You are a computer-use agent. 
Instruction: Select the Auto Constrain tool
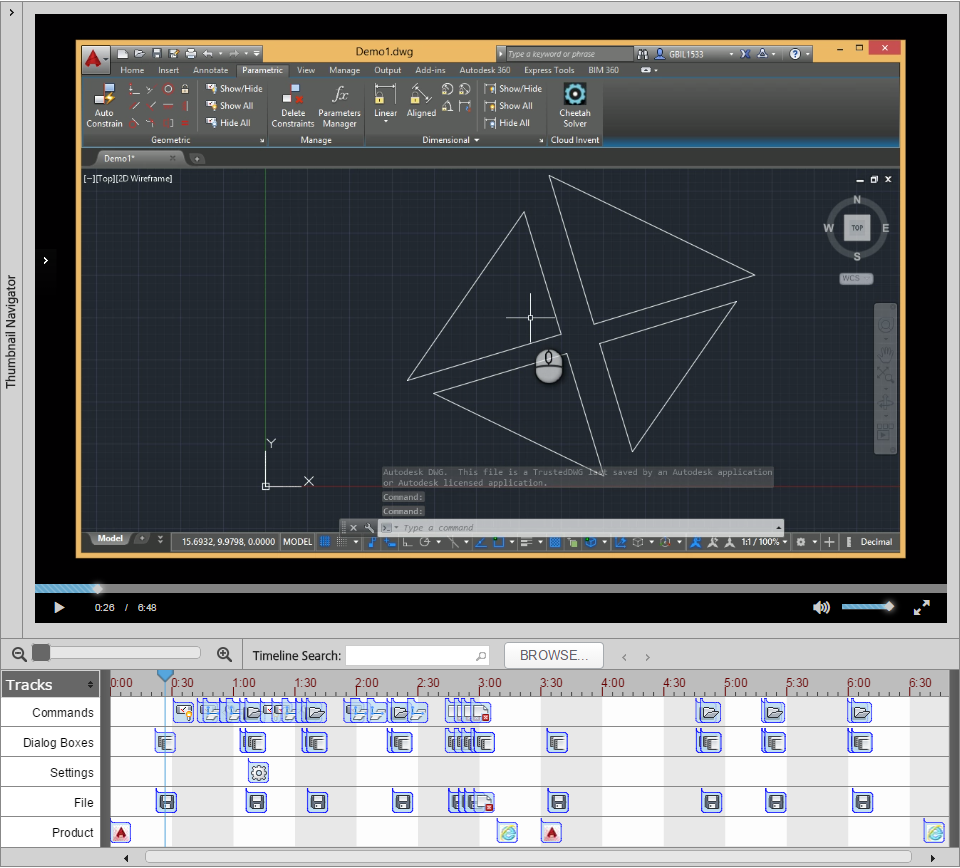104,105
